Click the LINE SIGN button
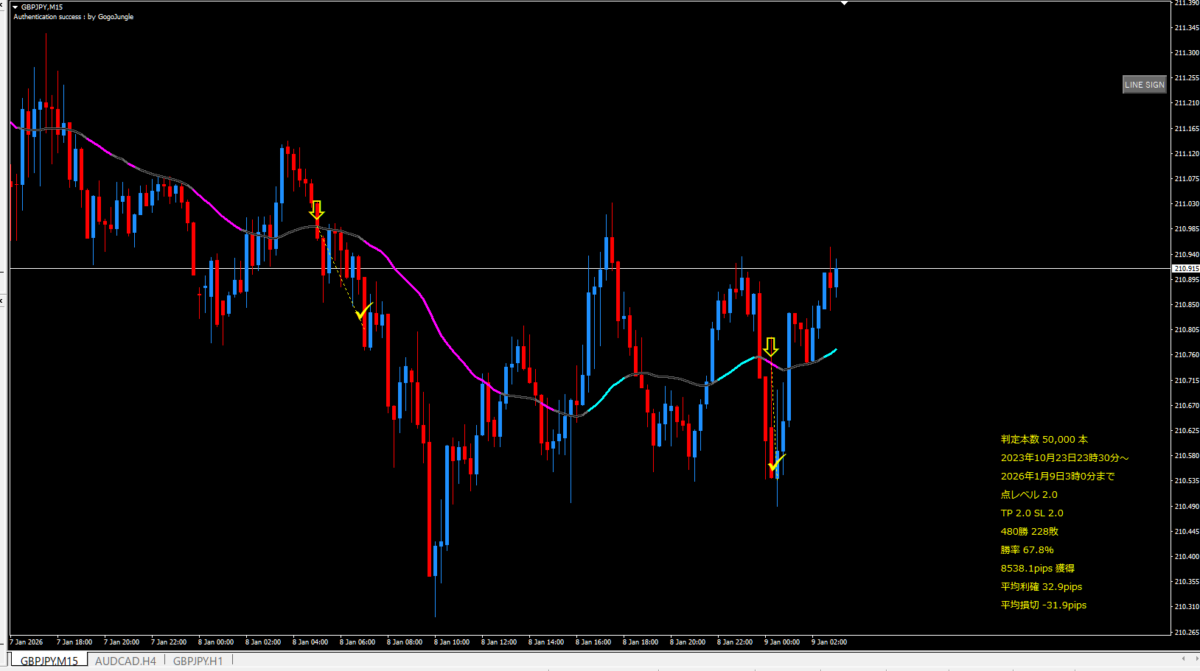The width and height of the screenshot is (1200, 671). pyautogui.click(x=1144, y=85)
